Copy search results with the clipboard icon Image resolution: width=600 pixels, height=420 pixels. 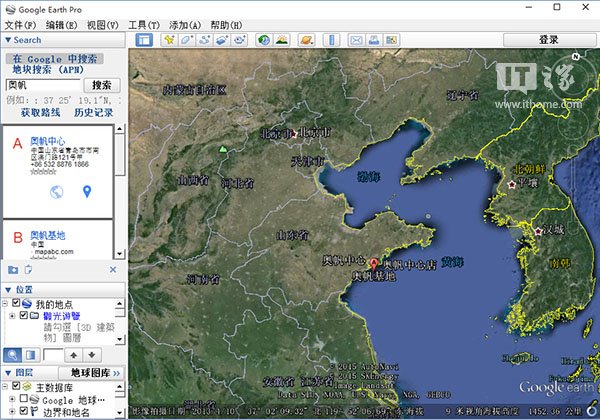28,270
